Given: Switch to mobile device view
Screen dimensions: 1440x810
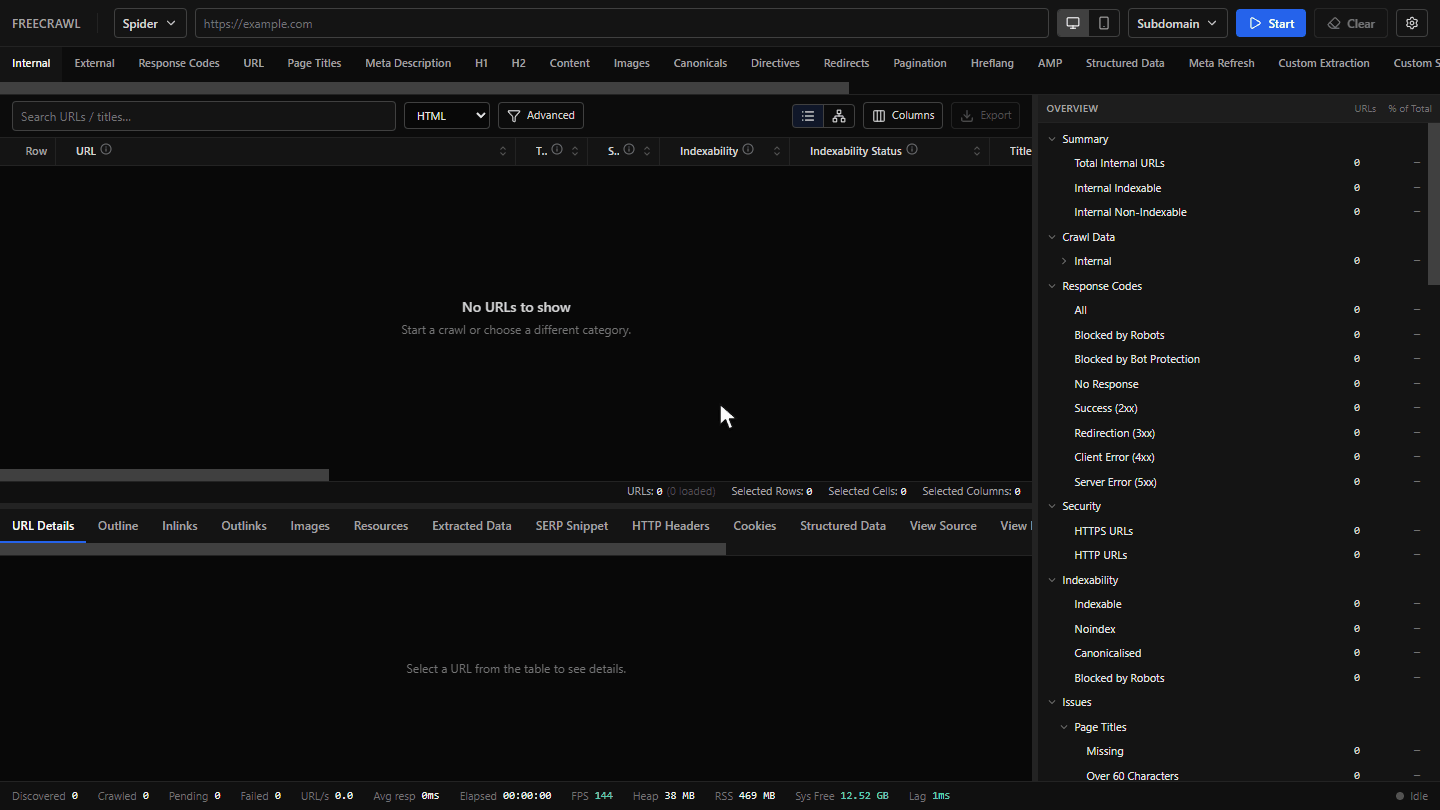Looking at the screenshot, I should [1104, 23].
